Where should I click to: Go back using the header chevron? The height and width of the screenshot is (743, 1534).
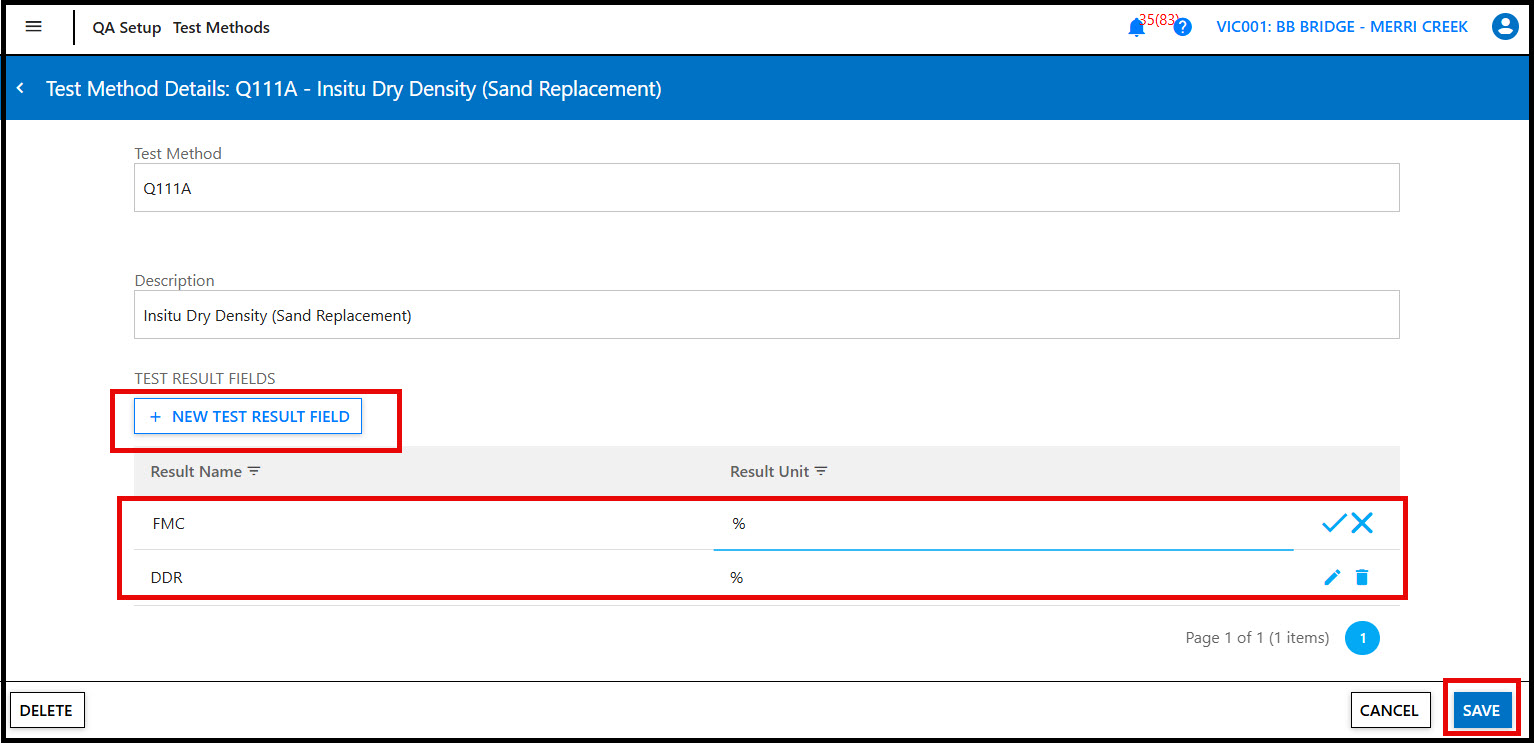pyautogui.click(x=20, y=89)
